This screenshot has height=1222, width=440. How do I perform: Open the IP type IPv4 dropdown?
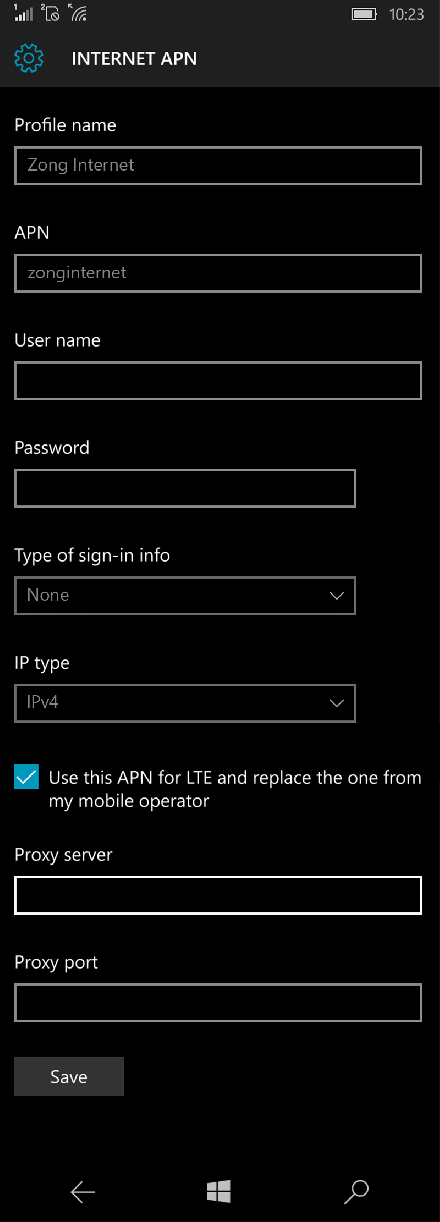pyautogui.click(x=185, y=703)
